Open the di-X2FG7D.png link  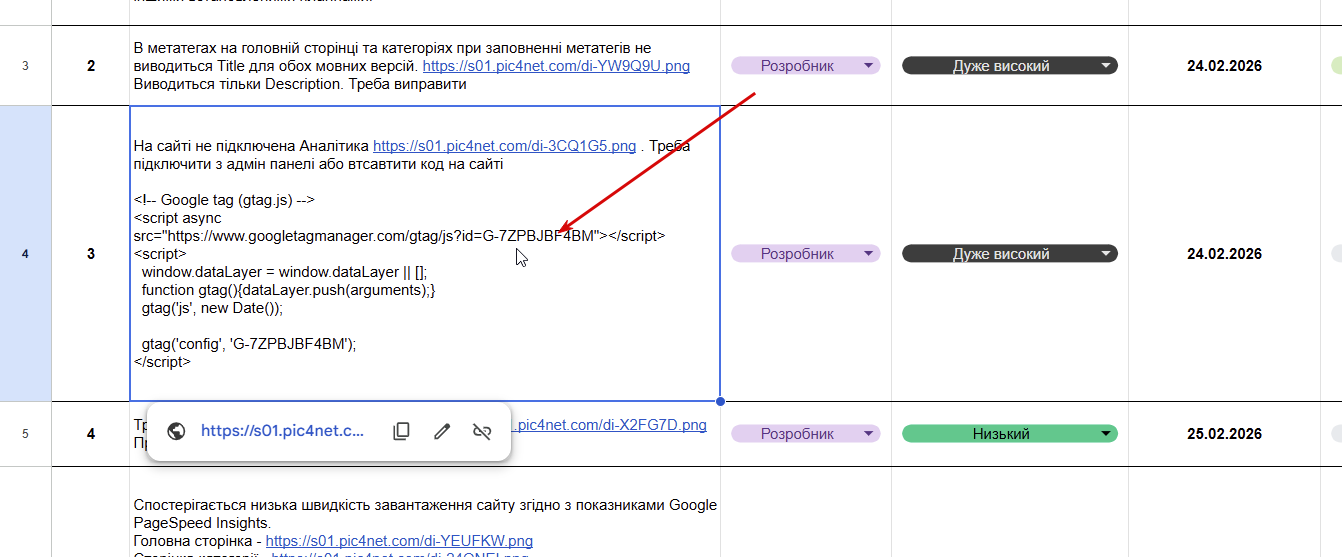(609, 425)
